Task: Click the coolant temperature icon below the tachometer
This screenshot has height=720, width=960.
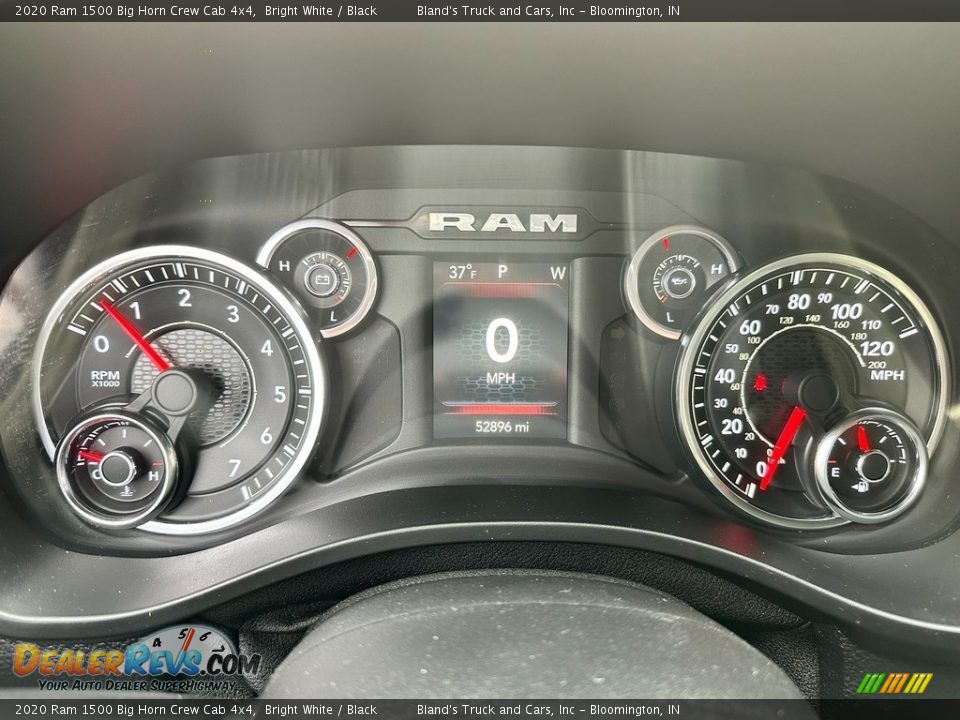Action: (x=126, y=492)
